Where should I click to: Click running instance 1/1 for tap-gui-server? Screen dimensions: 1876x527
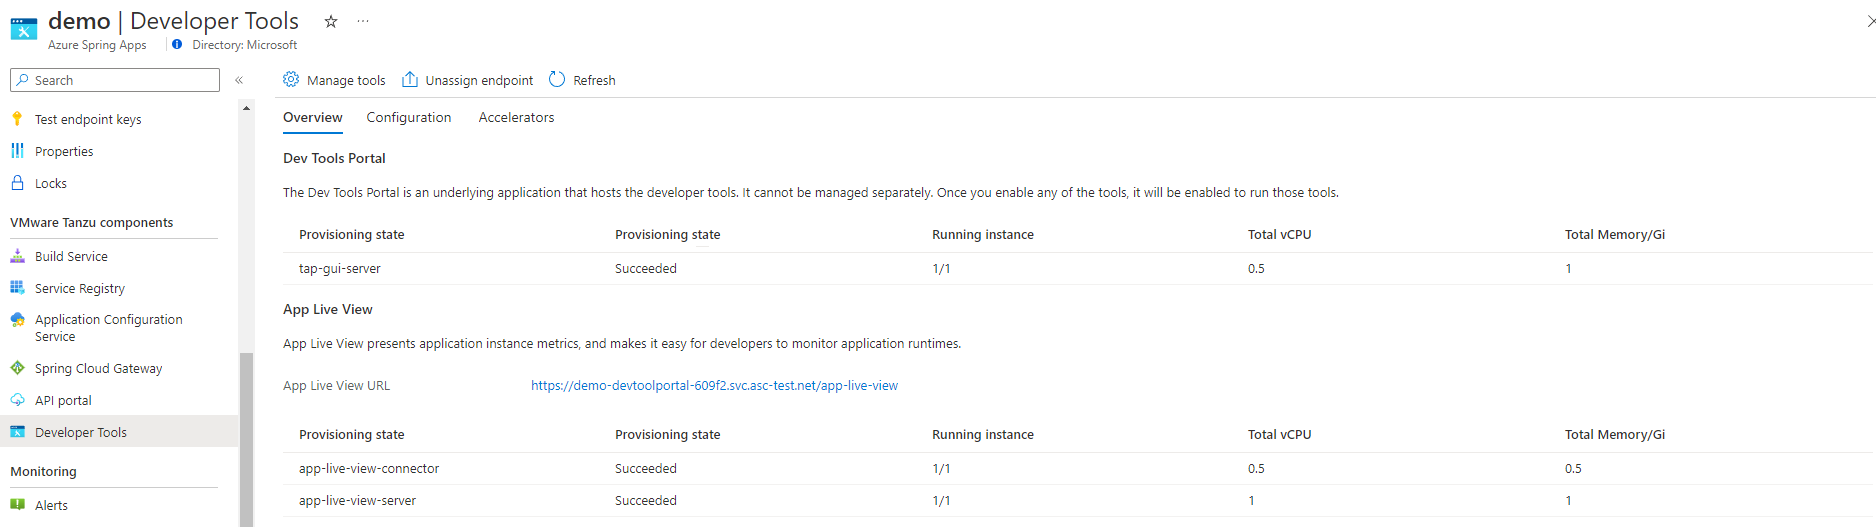[x=941, y=268]
